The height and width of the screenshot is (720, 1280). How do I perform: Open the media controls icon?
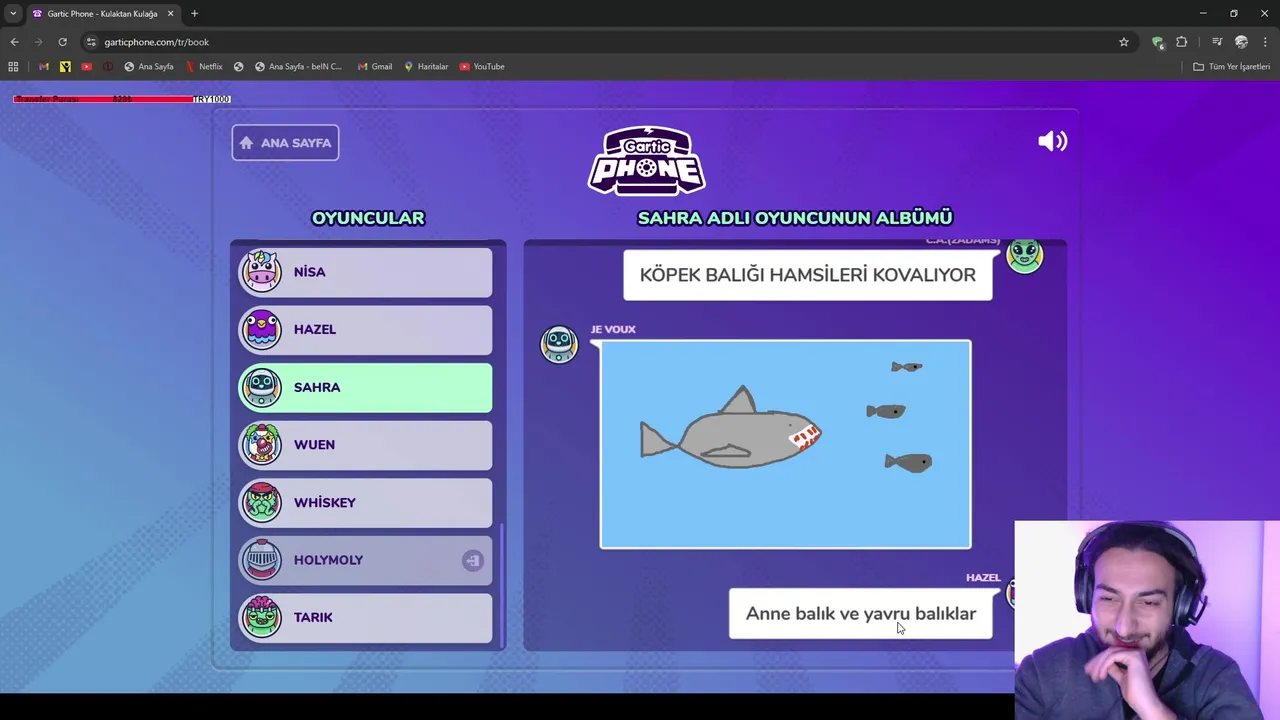[1217, 42]
